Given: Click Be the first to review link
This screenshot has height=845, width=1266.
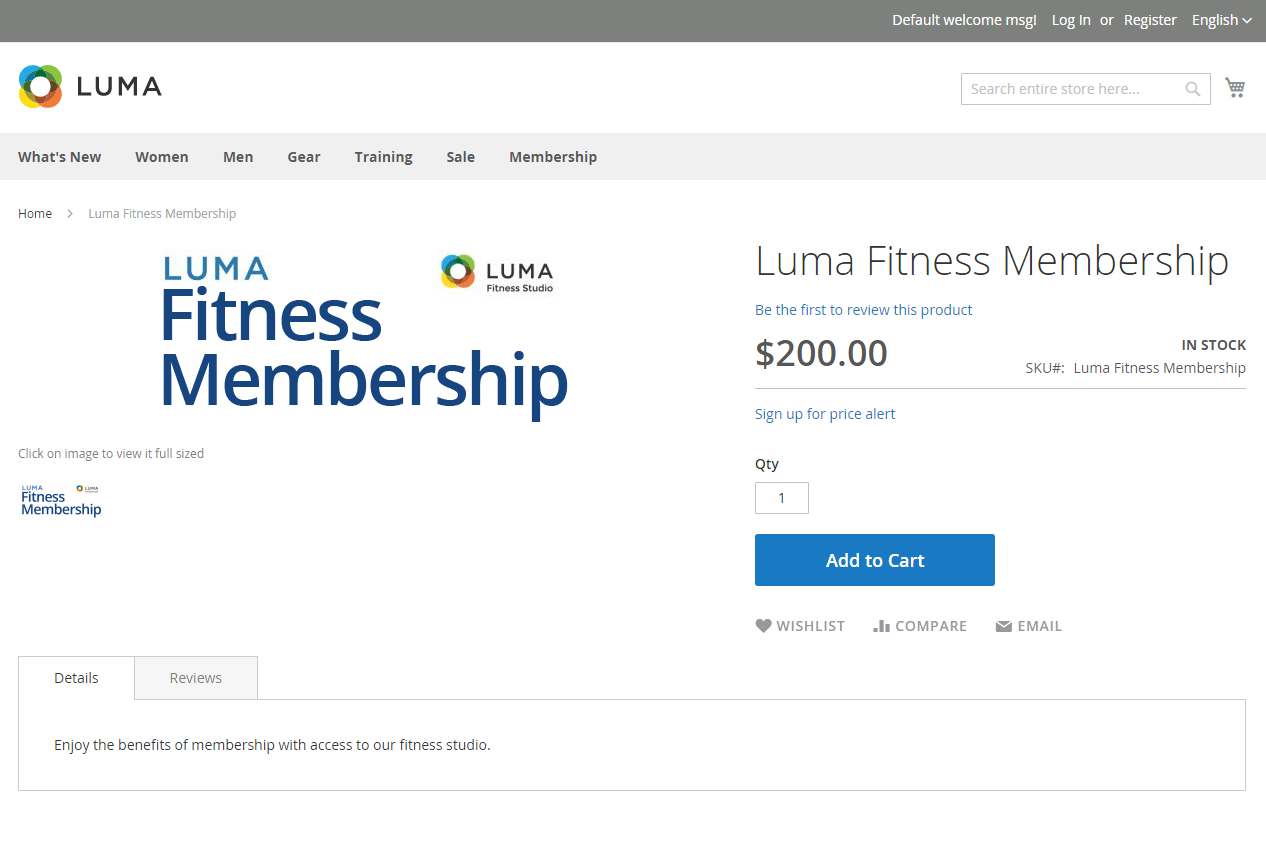Looking at the screenshot, I should tap(863, 310).
